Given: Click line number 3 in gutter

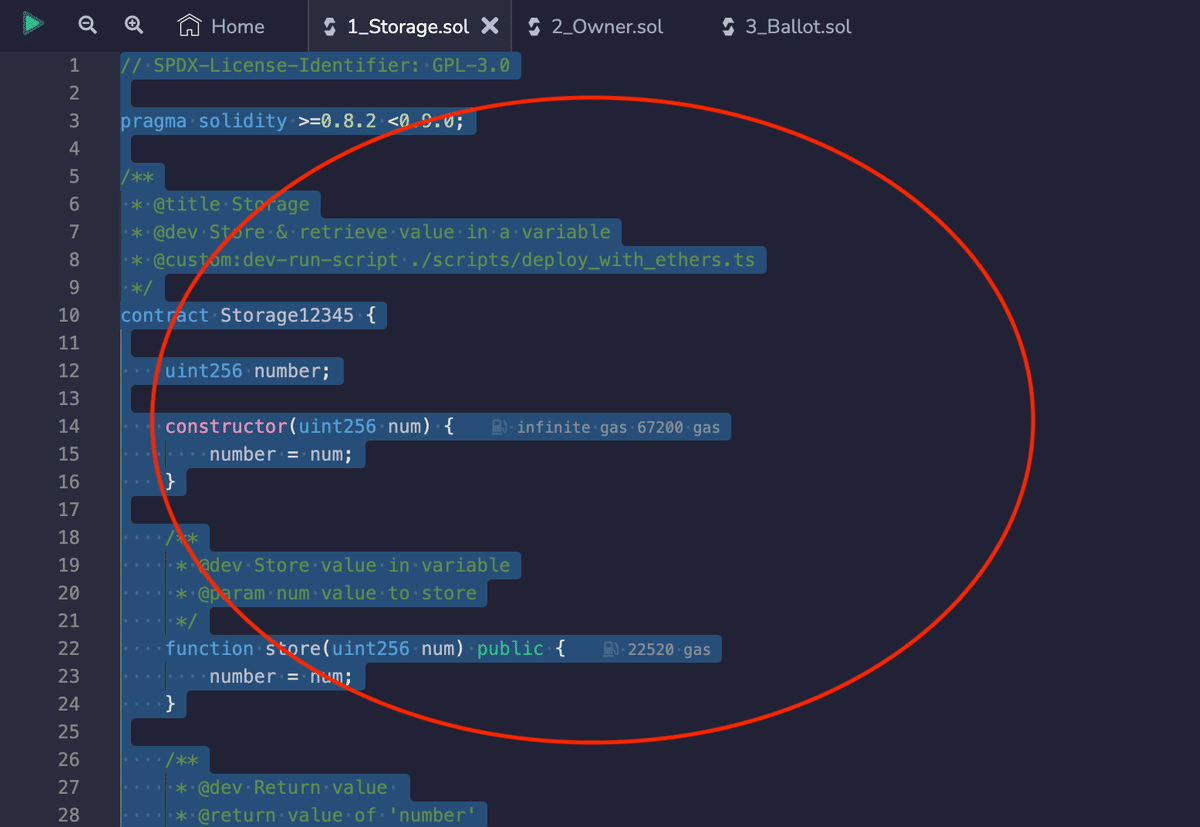Looking at the screenshot, I should coord(73,121).
